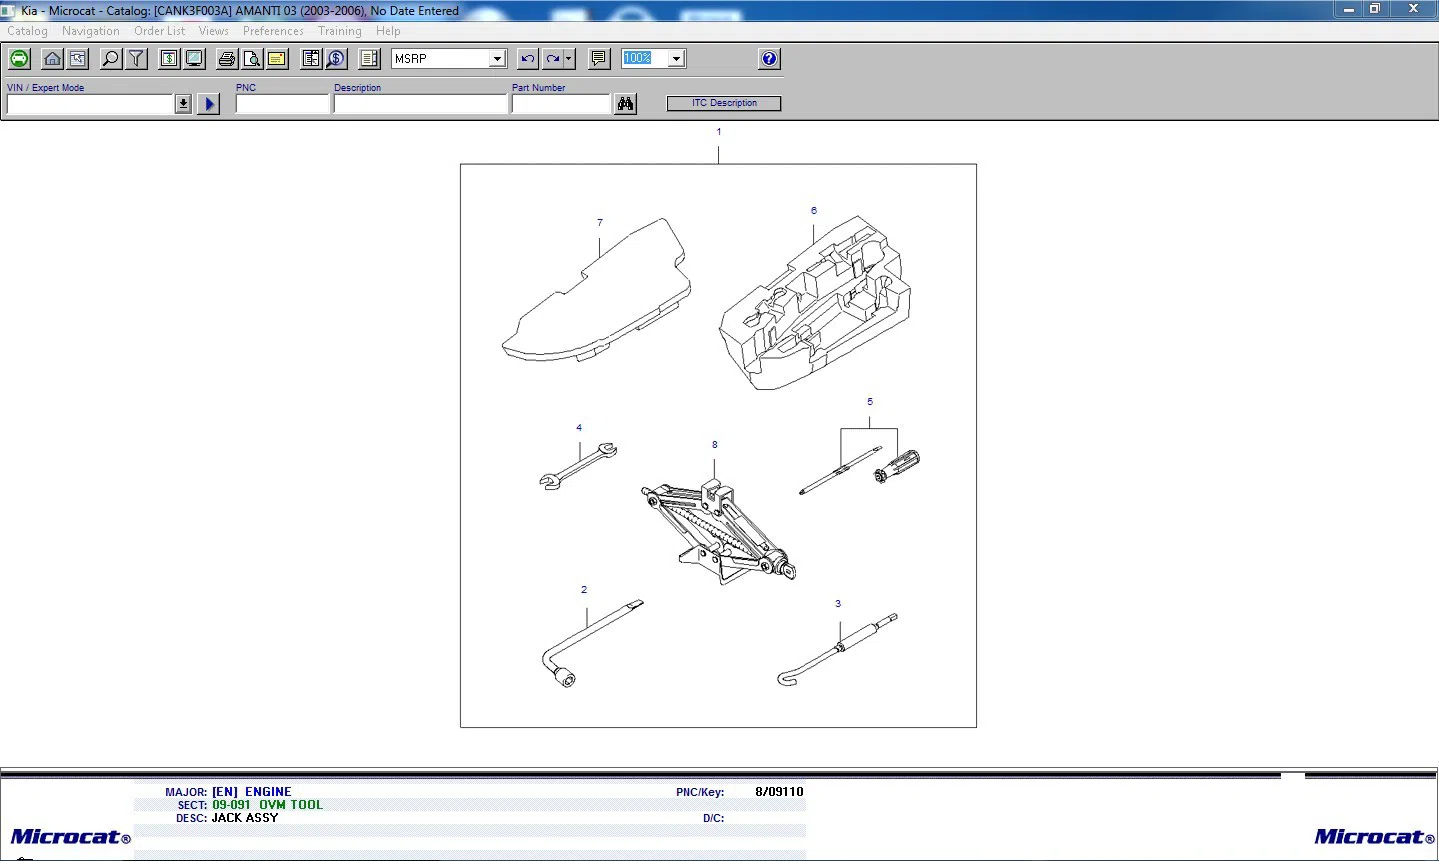Click the monitor display icon
Viewport: 1439px width, 861px height.
tap(195, 59)
